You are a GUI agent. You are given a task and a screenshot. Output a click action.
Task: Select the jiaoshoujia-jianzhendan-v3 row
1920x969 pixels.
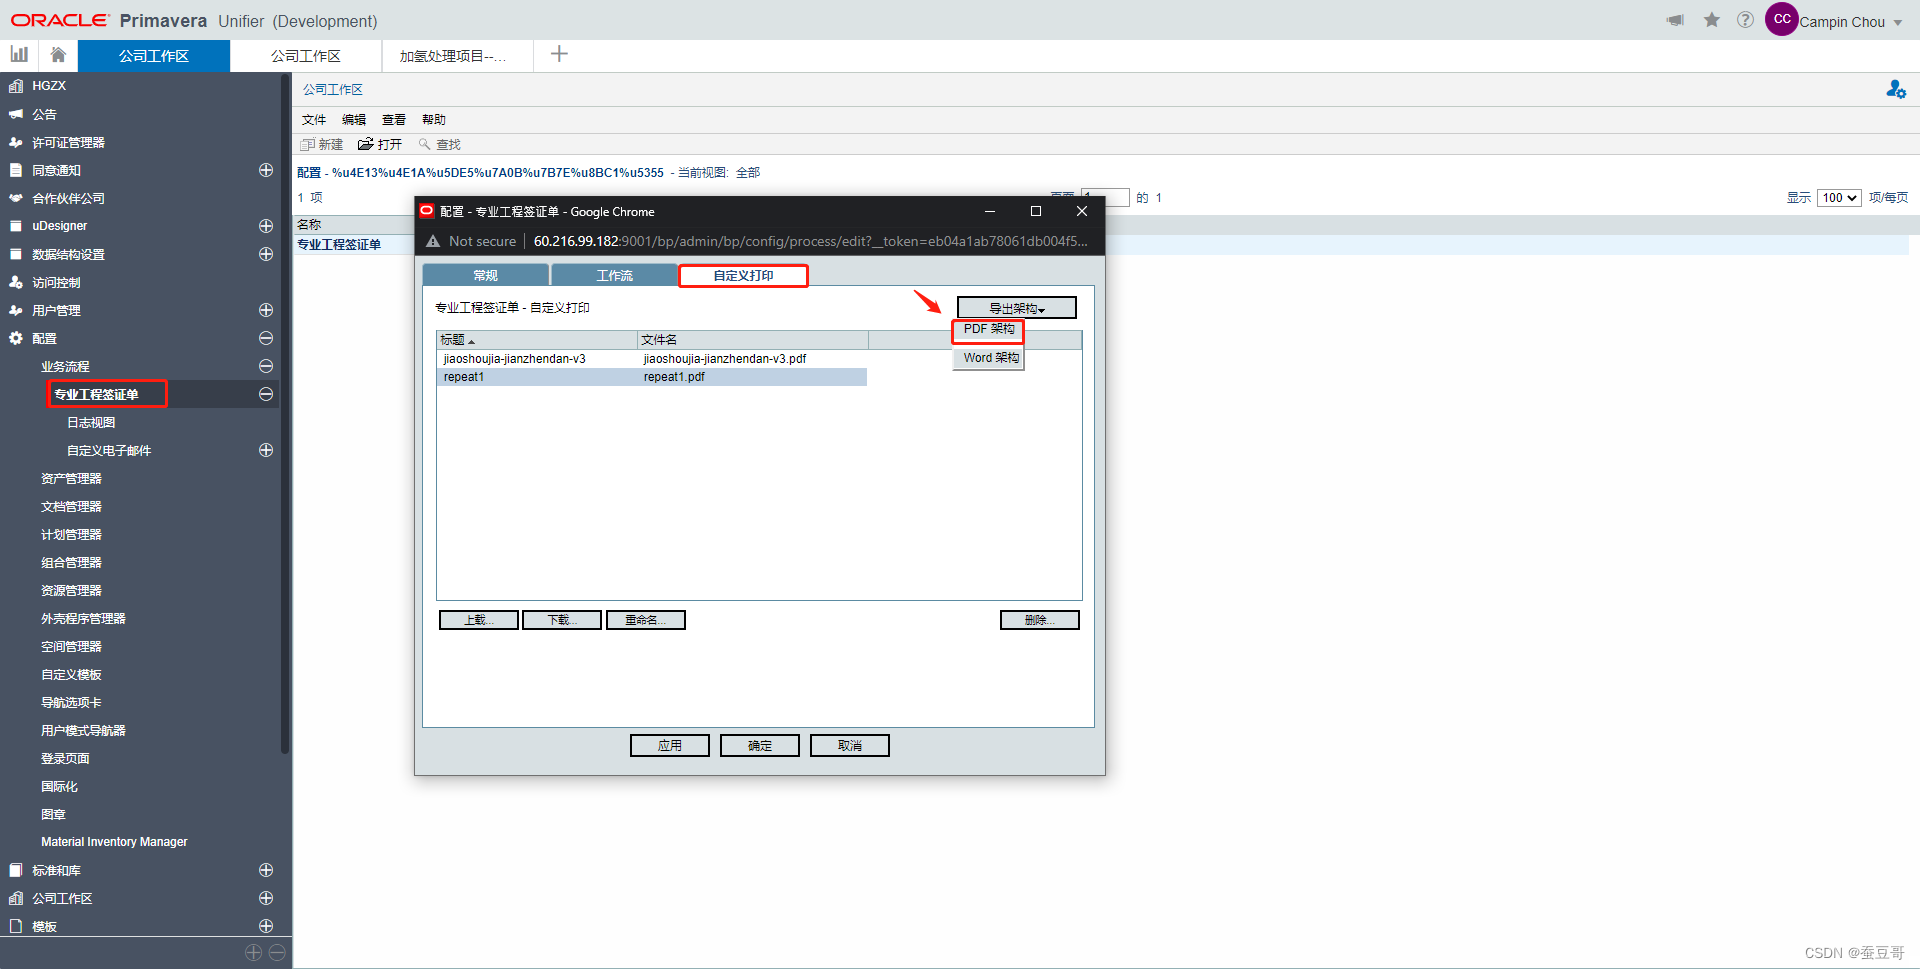(515, 359)
